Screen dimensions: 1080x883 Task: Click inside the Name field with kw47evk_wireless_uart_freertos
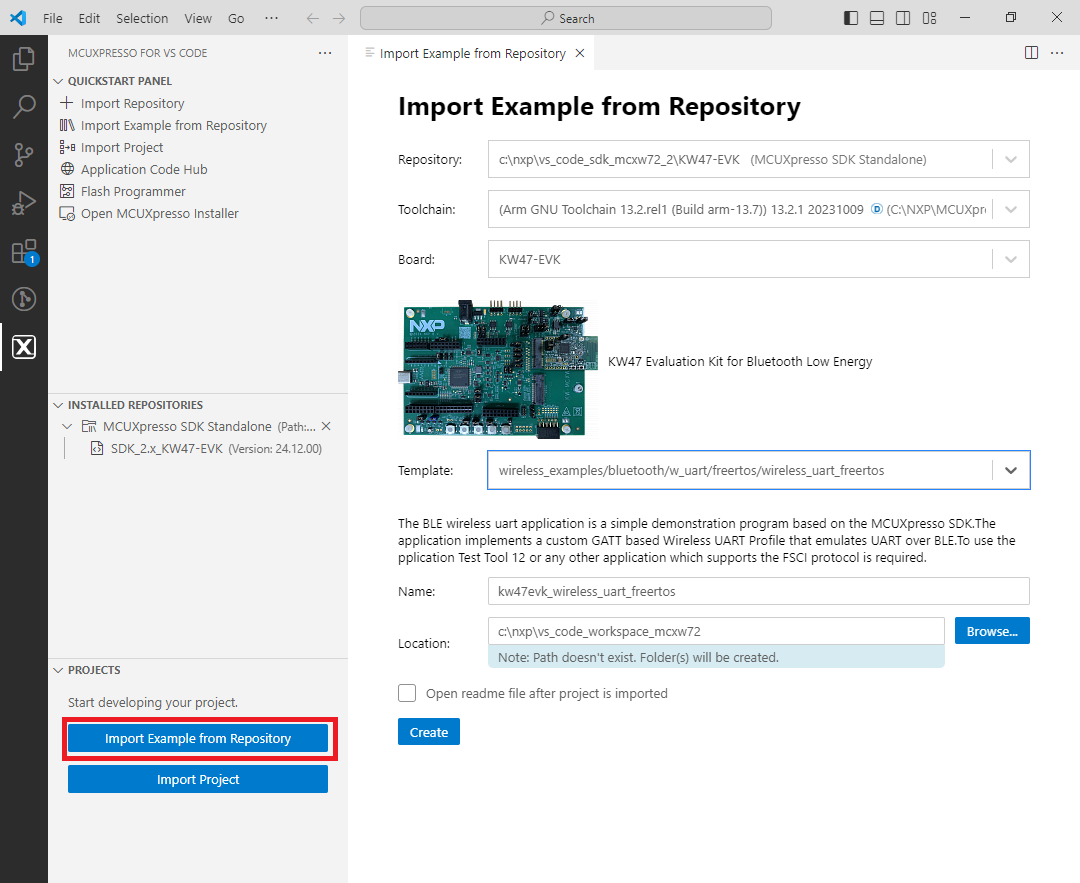pyautogui.click(x=700, y=591)
